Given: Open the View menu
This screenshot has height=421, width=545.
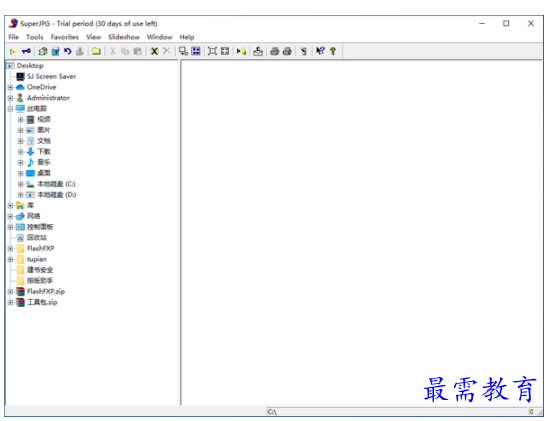Looking at the screenshot, I should [93, 37].
